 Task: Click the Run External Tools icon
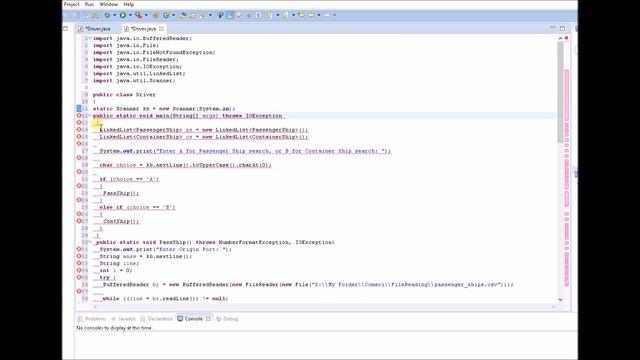point(139,15)
